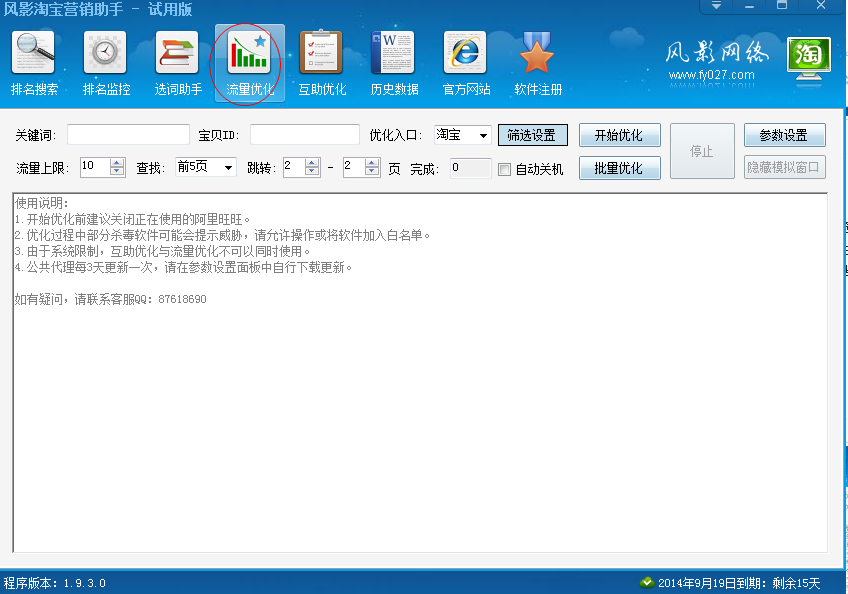Click inside the 使用说明 text area
The image size is (848, 594).
coord(420,373)
